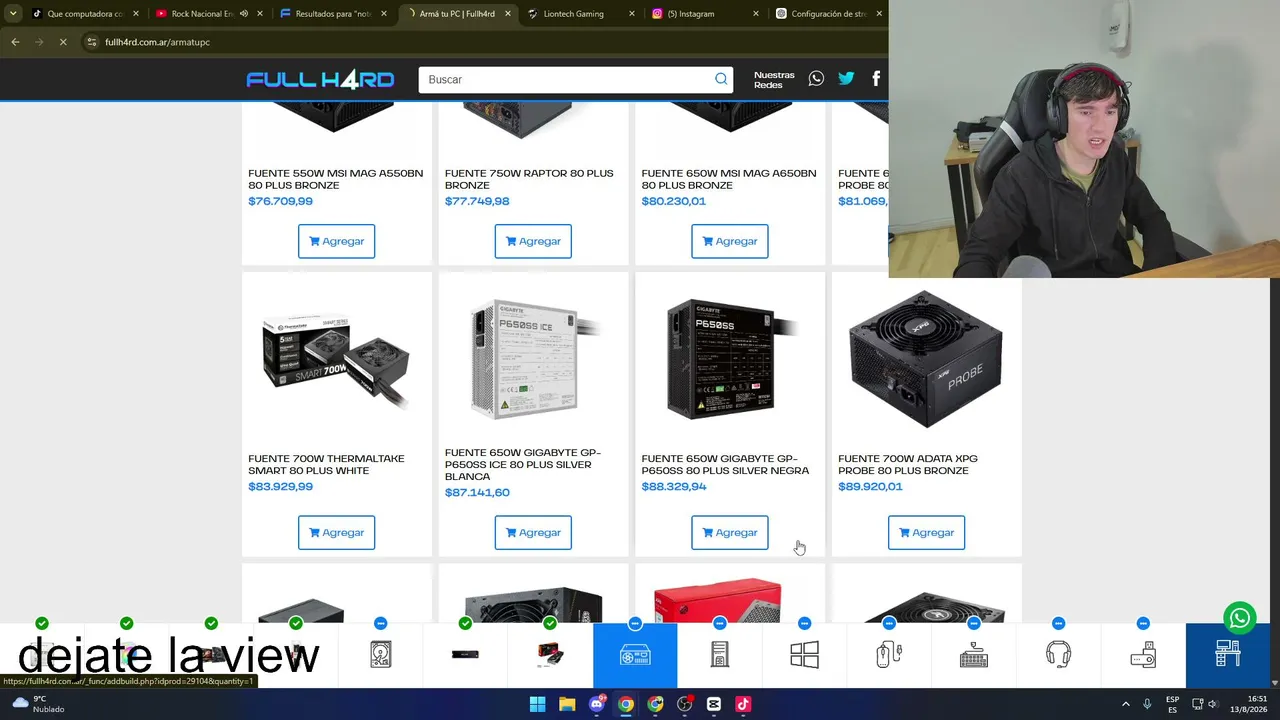Click the green WhatsApp floating chat button
This screenshot has width=1280, height=720.
(1240, 618)
